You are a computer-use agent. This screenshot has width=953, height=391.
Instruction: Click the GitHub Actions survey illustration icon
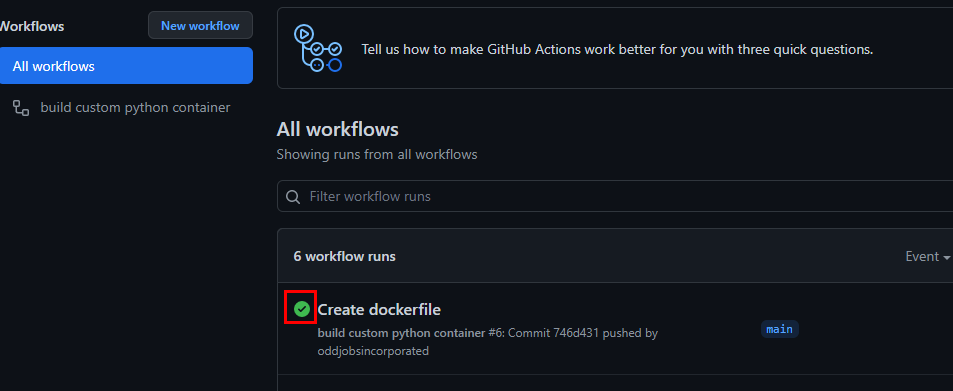pos(318,48)
